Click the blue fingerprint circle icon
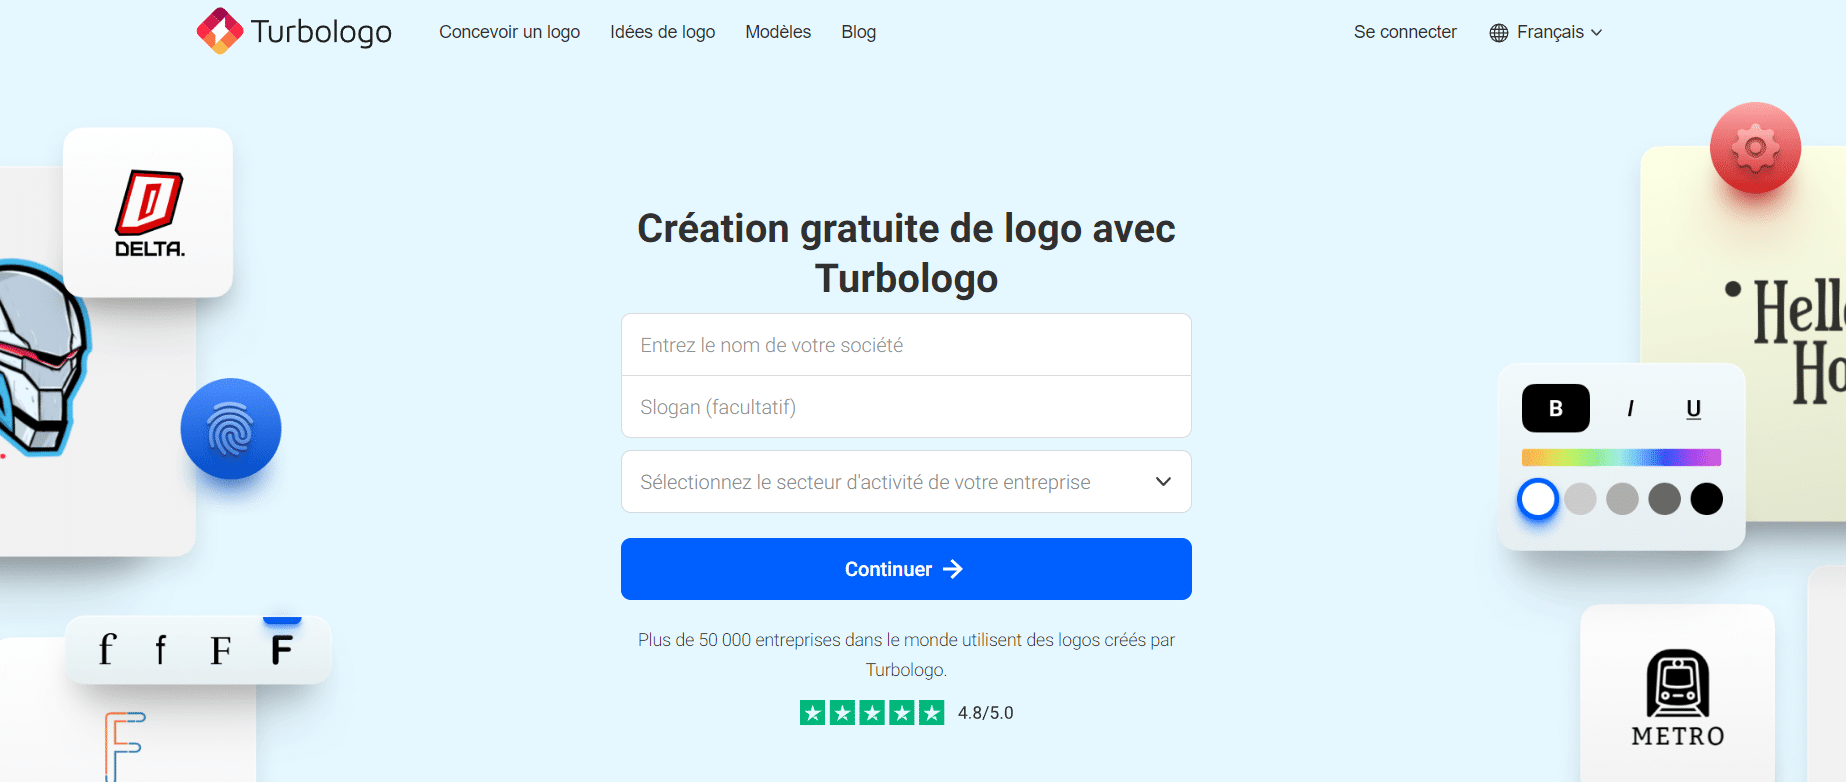The width and height of the screenshot is (1846, 782). click(231, 429)
